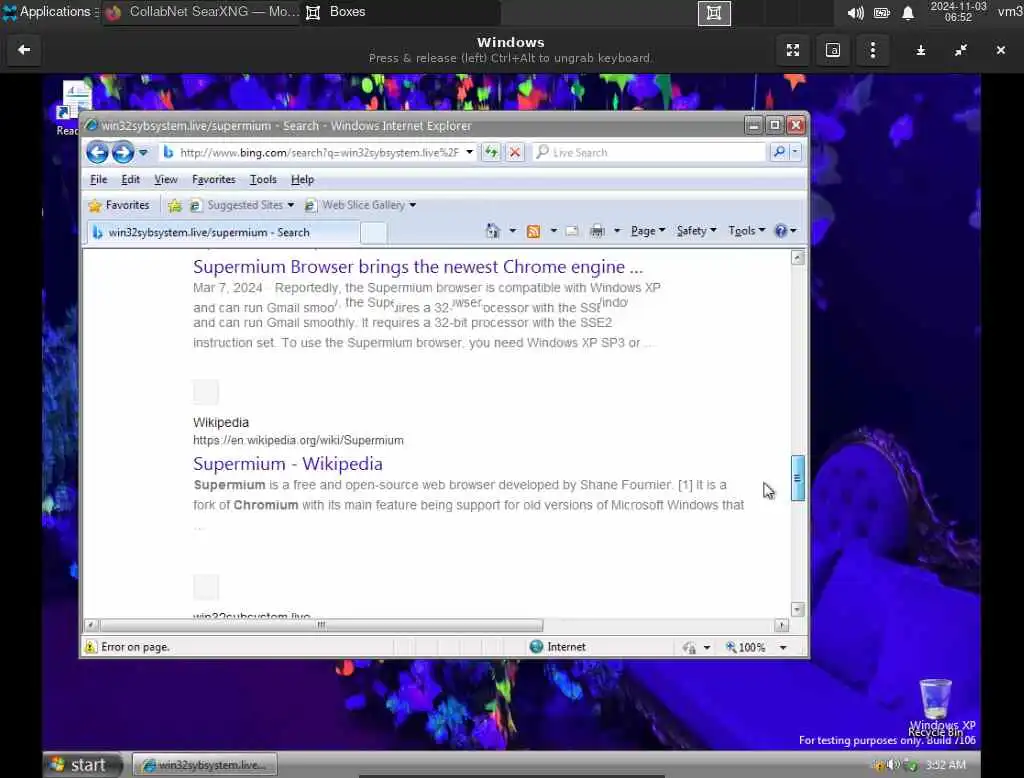
Task: Open a new tab with the blank tab button
Action: [x=374, y=233]
